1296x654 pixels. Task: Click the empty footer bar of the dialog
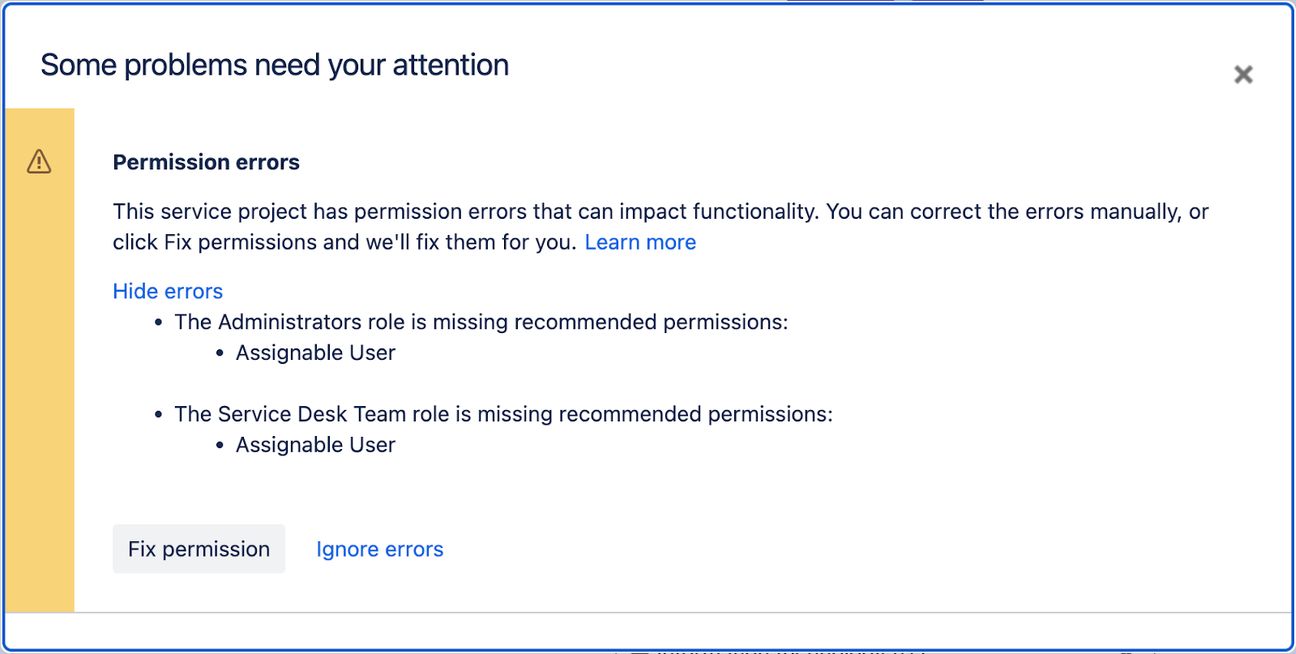[x=648, y=630]
